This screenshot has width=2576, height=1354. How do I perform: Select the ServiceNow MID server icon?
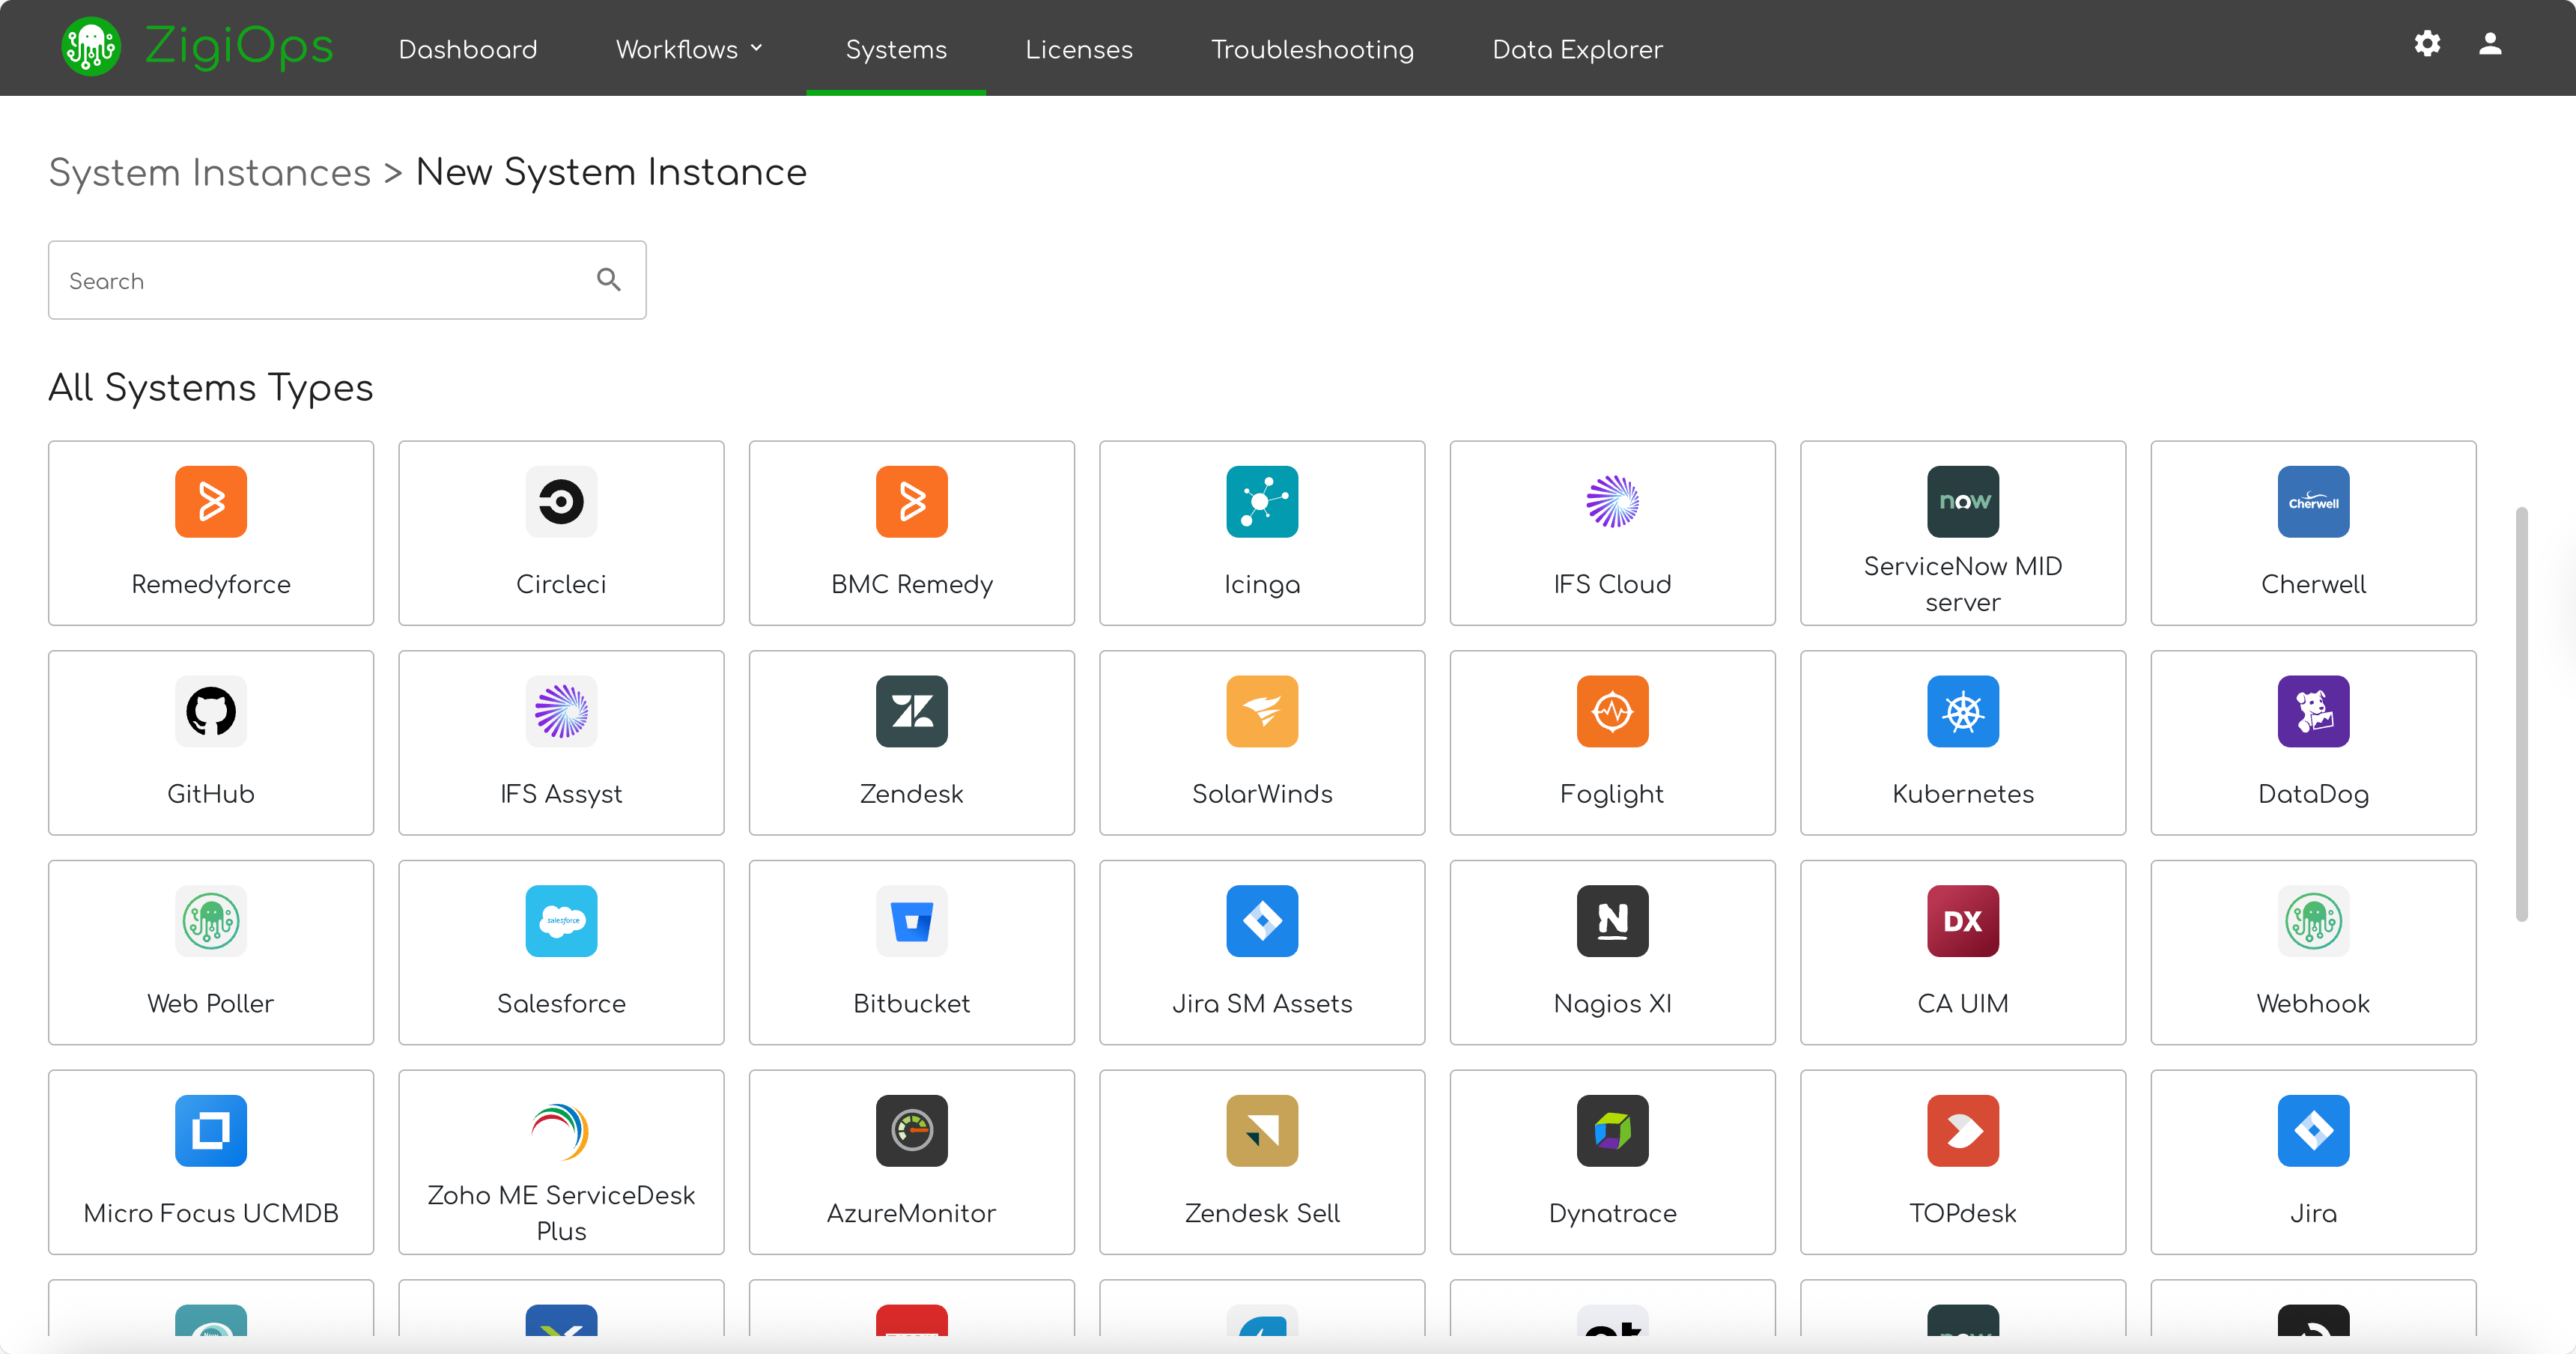(1962, 501)
